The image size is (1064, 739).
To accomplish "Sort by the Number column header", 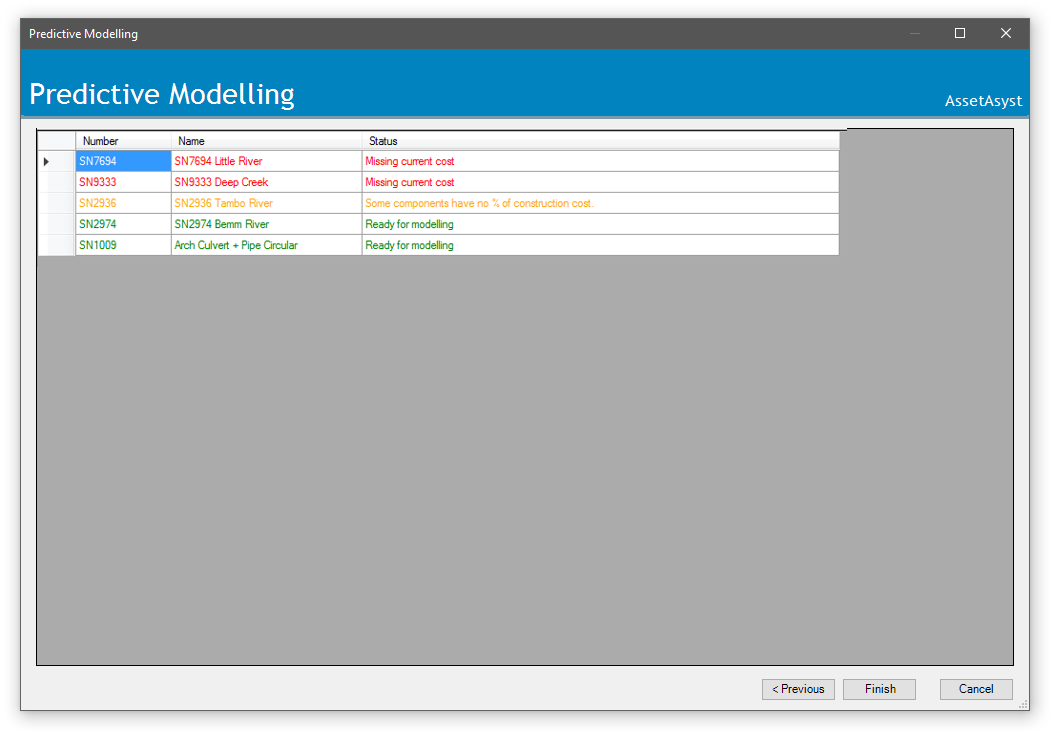I will [x=123, y=141].
